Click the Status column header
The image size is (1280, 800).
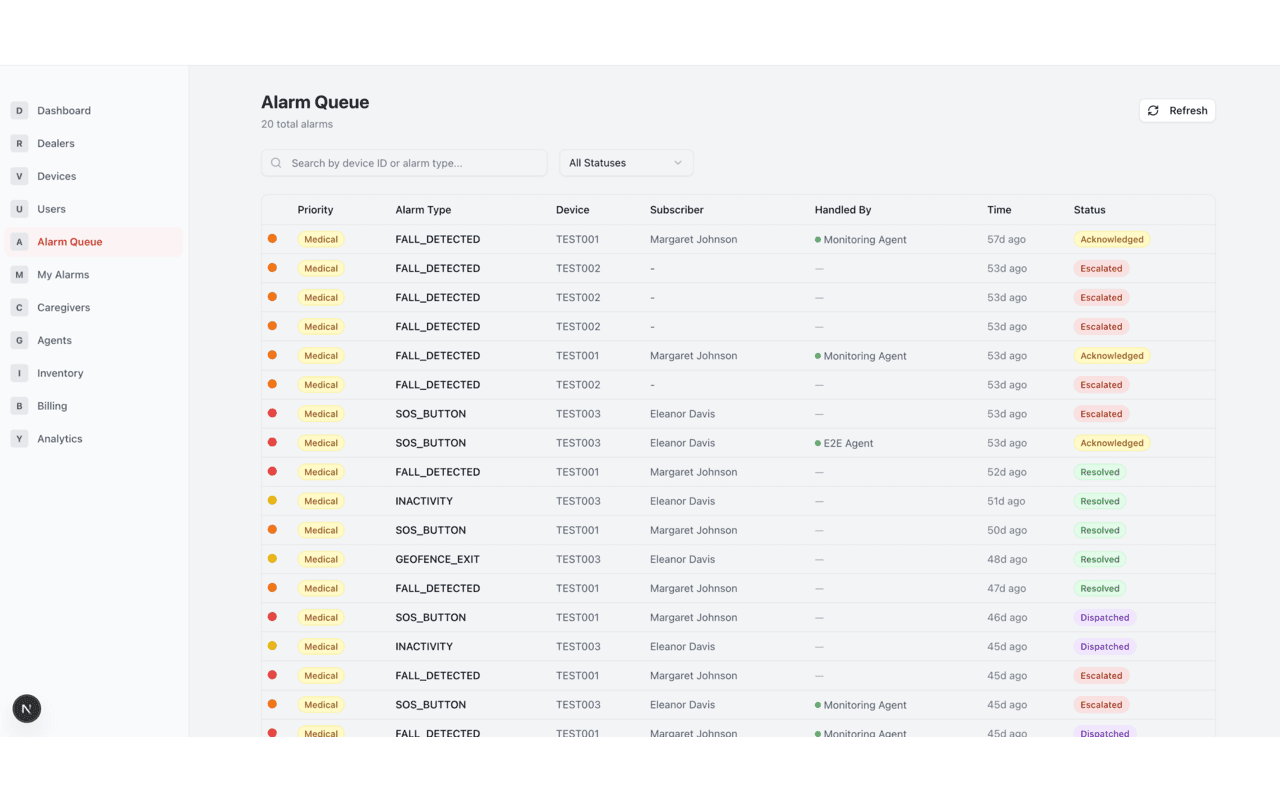pos(1090,210)
